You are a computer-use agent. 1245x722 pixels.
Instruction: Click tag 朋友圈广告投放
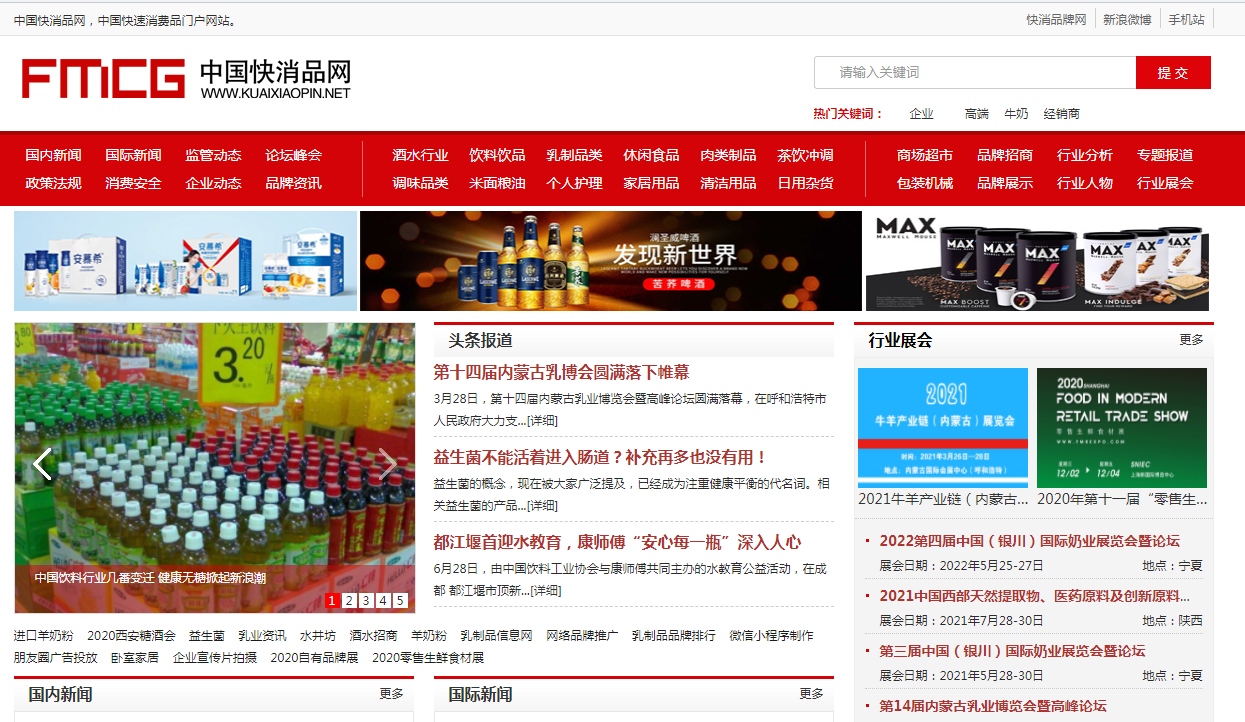56,658
